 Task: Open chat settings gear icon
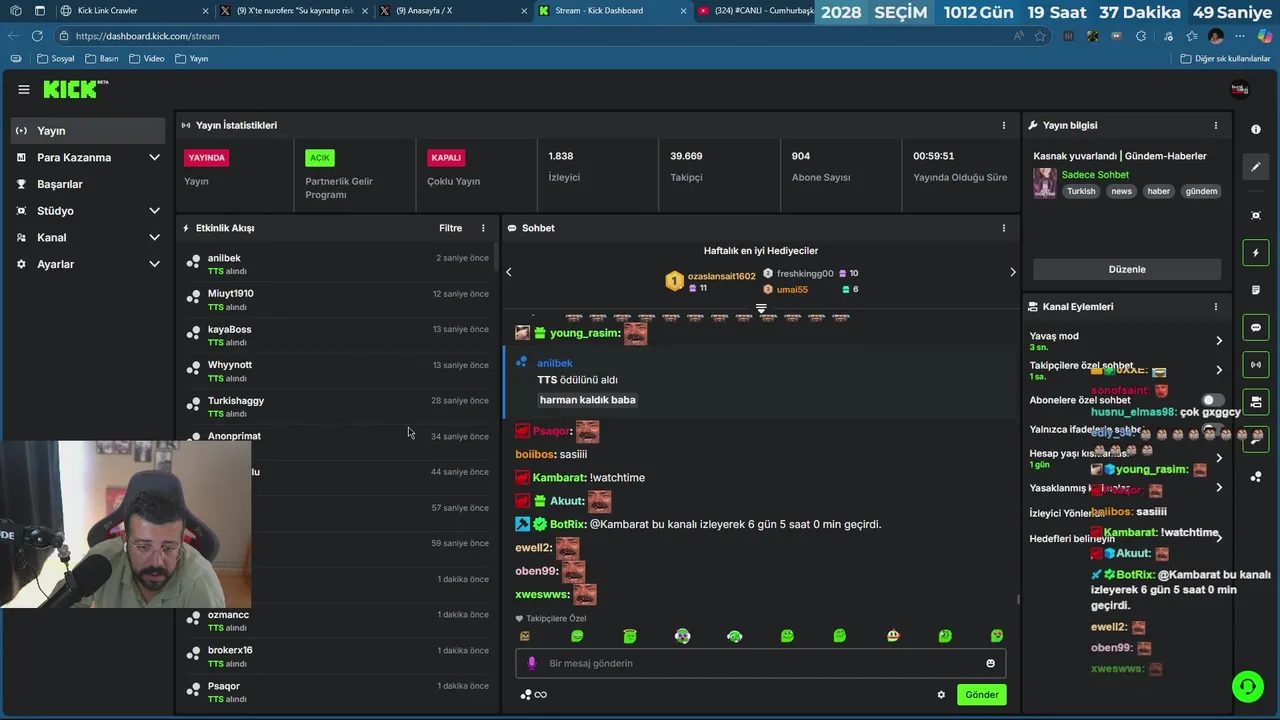(x=941, y=695)
